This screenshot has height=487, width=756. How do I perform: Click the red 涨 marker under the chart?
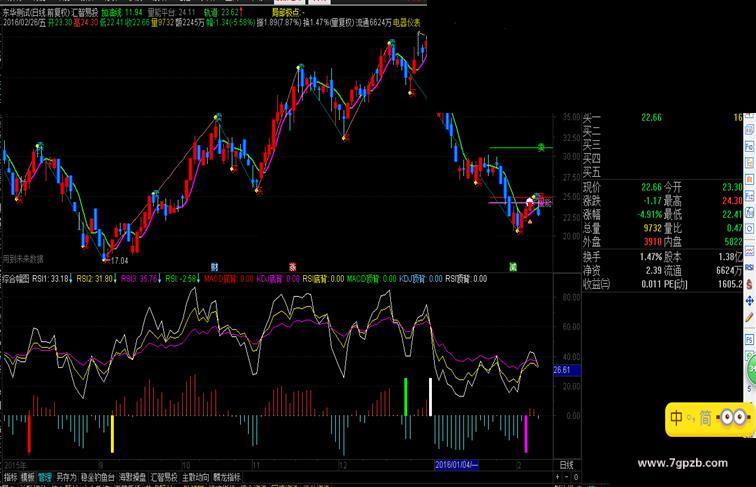[292, 267]
